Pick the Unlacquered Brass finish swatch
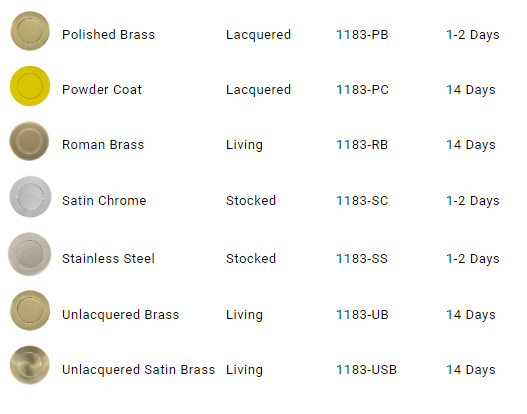Screen dimensions: 527x414 coord(30,310)
